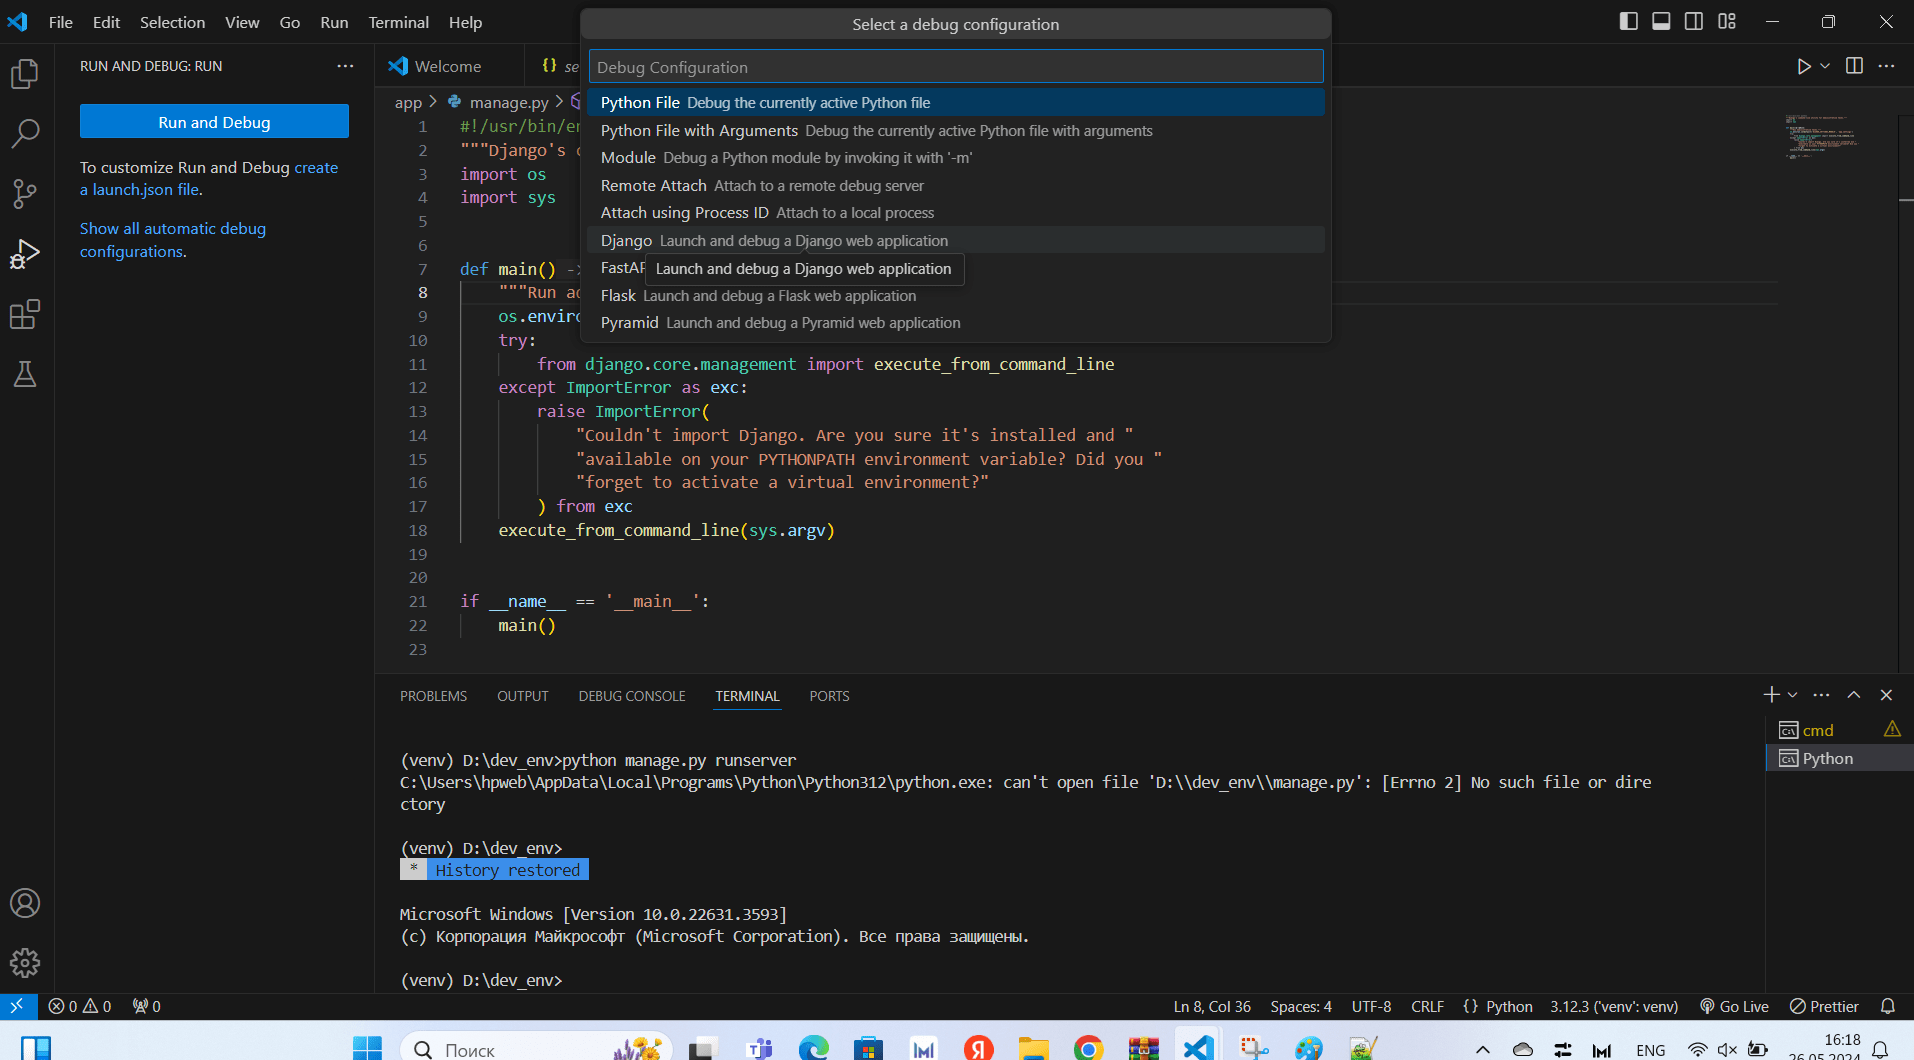
Task: Click create a launch.json file link
Action: click(209, 178)
